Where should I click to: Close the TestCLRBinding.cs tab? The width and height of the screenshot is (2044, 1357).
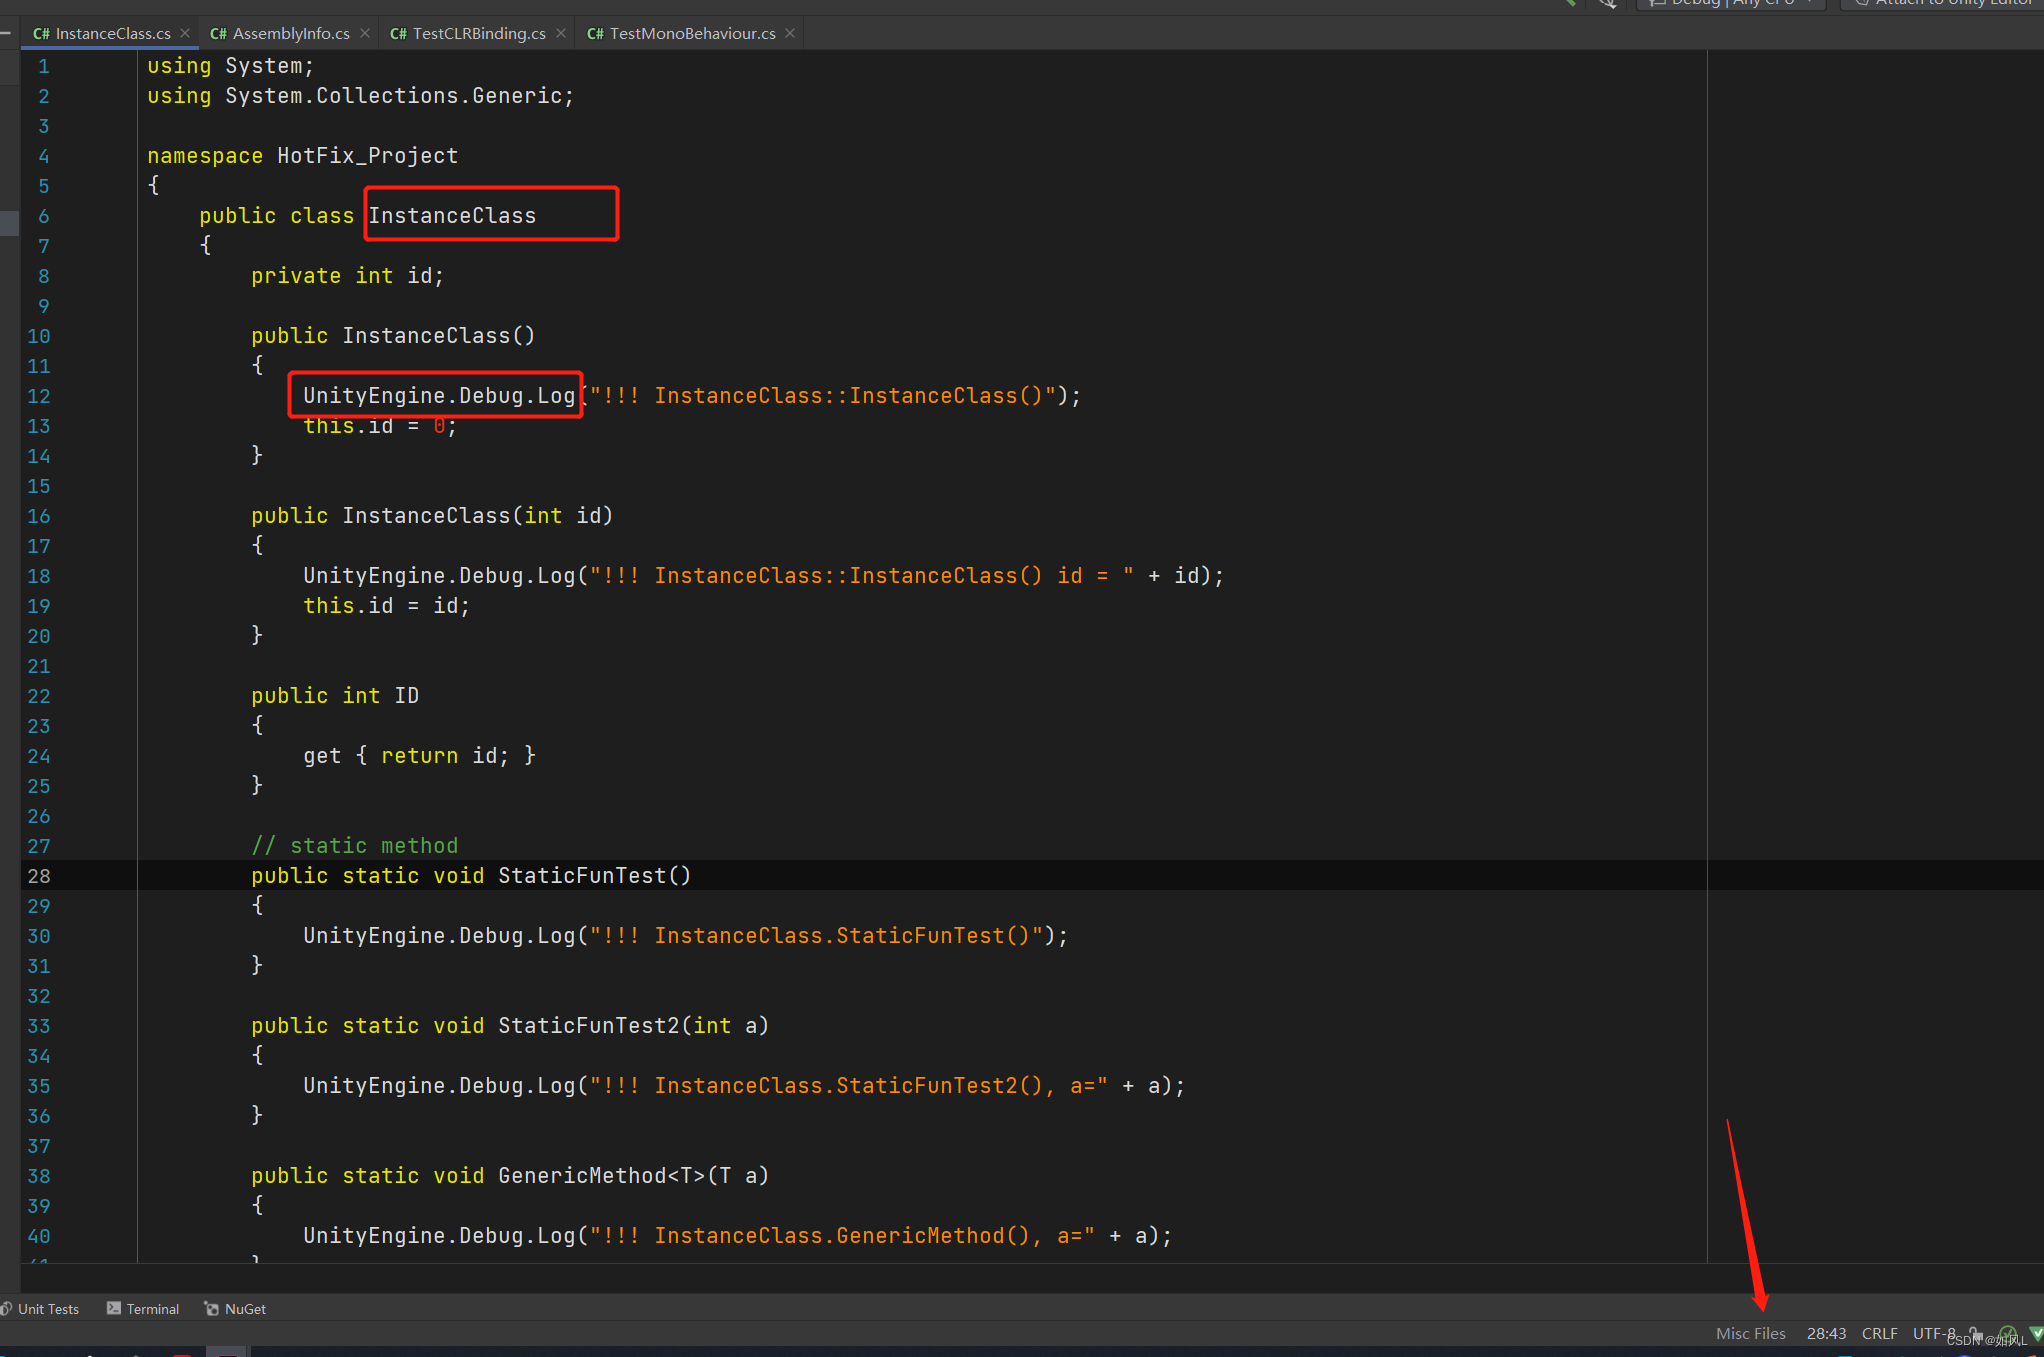[561, 33]
